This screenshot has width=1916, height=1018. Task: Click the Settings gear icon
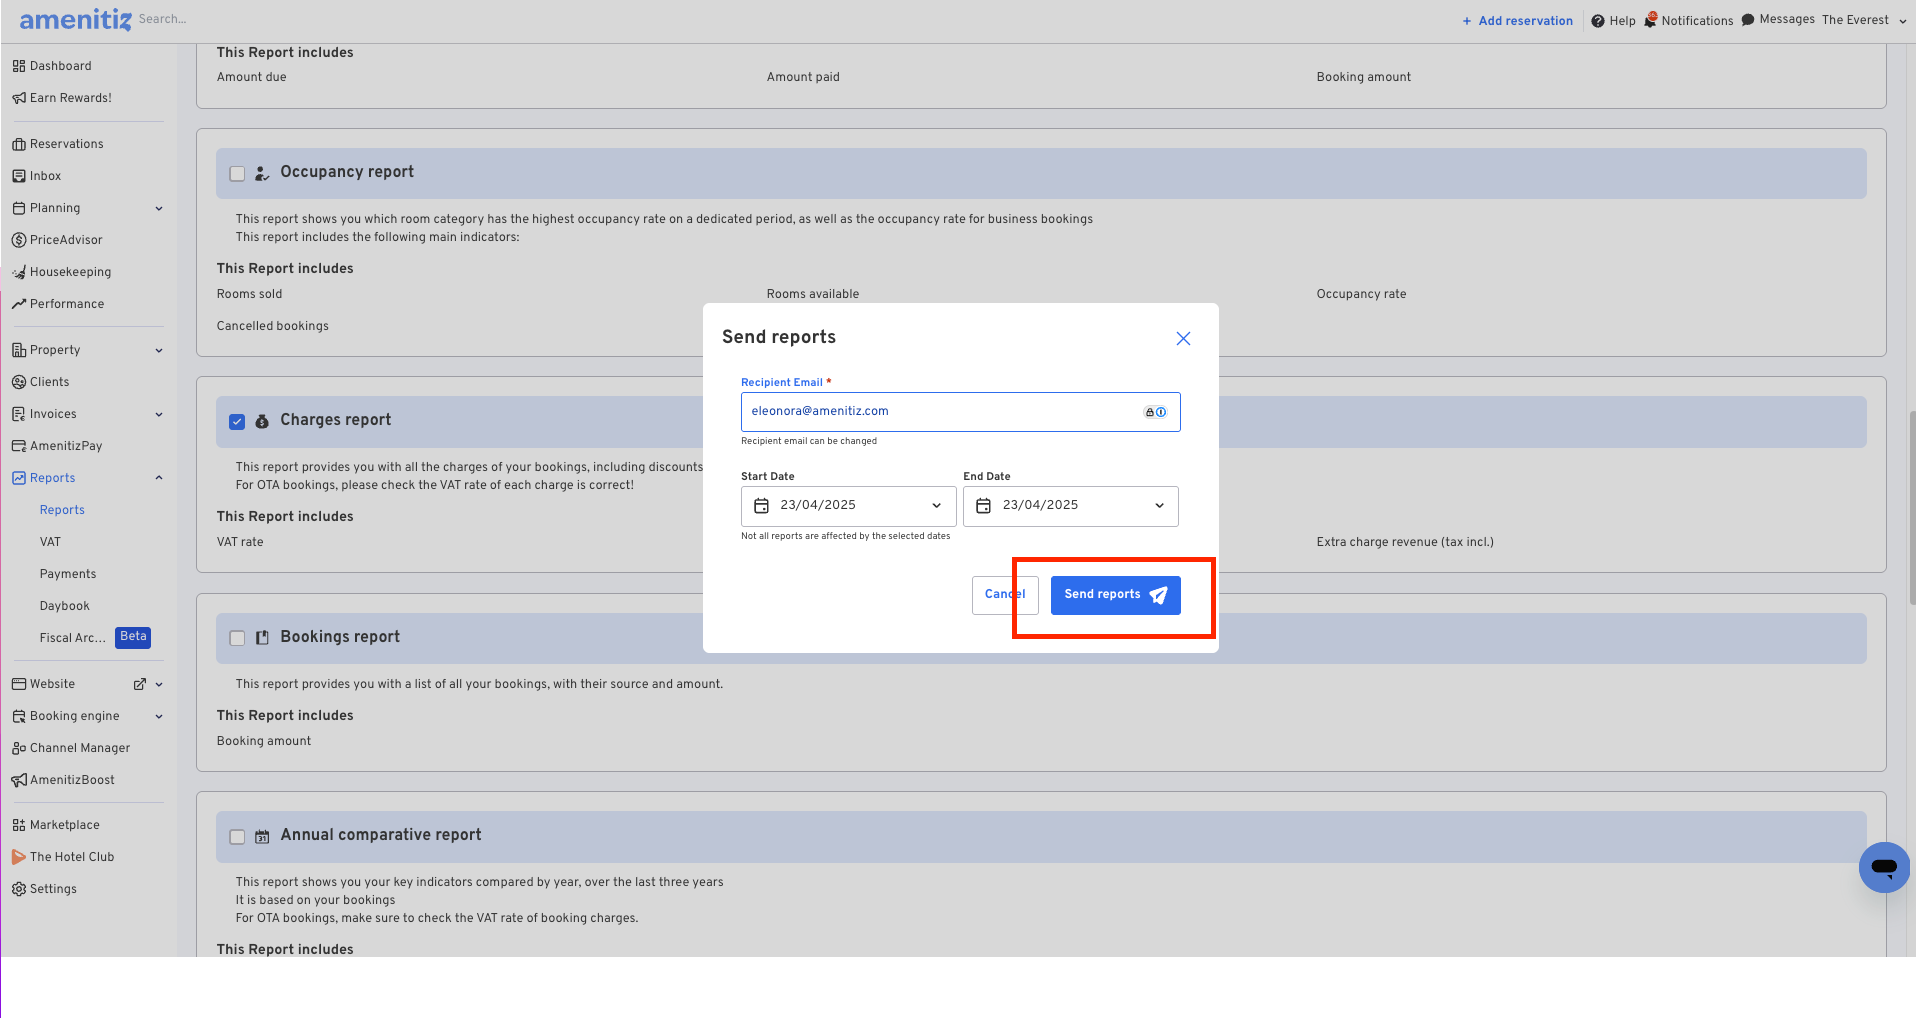point(19,889)
